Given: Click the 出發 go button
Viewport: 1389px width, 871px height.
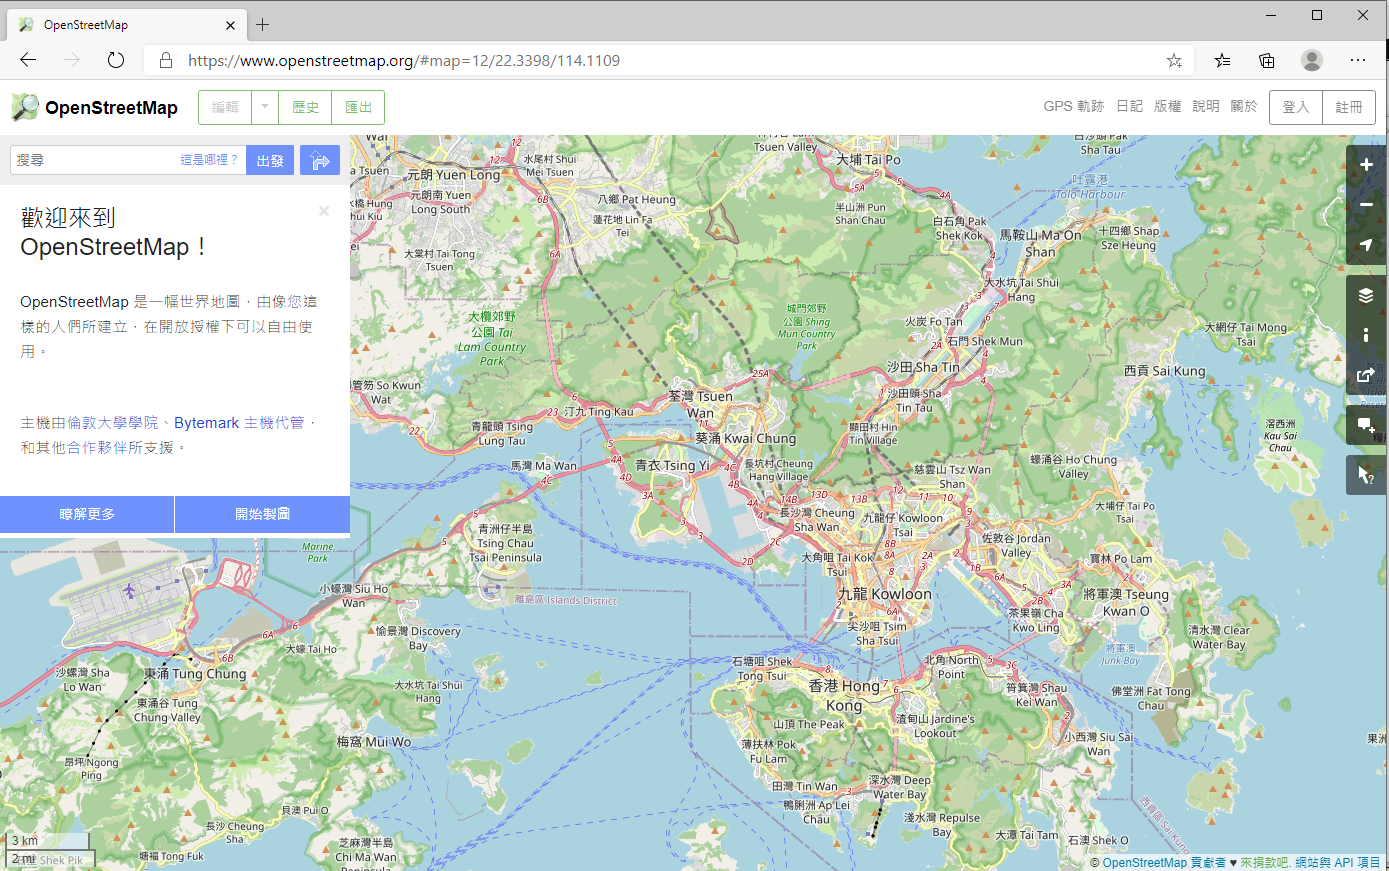Looking at the screenshot, I should [x=270, y=160].
